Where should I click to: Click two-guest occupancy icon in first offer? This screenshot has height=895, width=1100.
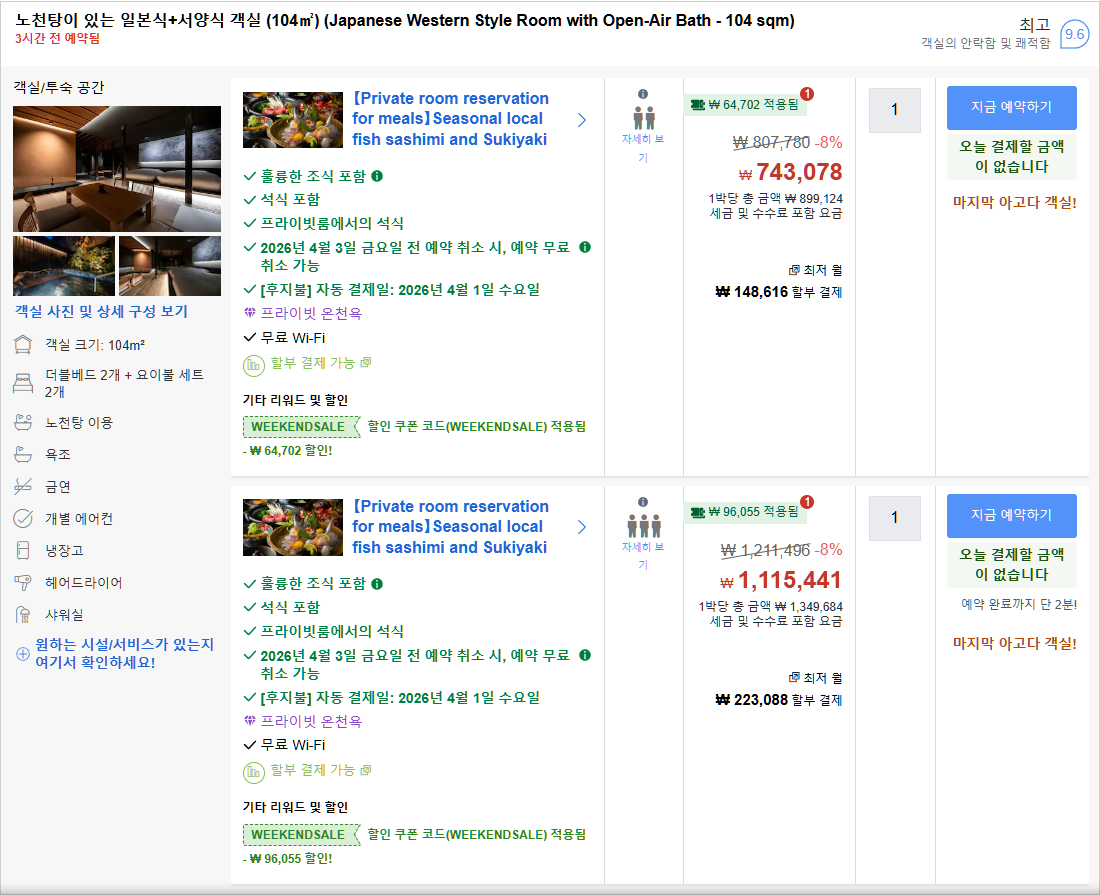tap(643, 118)
